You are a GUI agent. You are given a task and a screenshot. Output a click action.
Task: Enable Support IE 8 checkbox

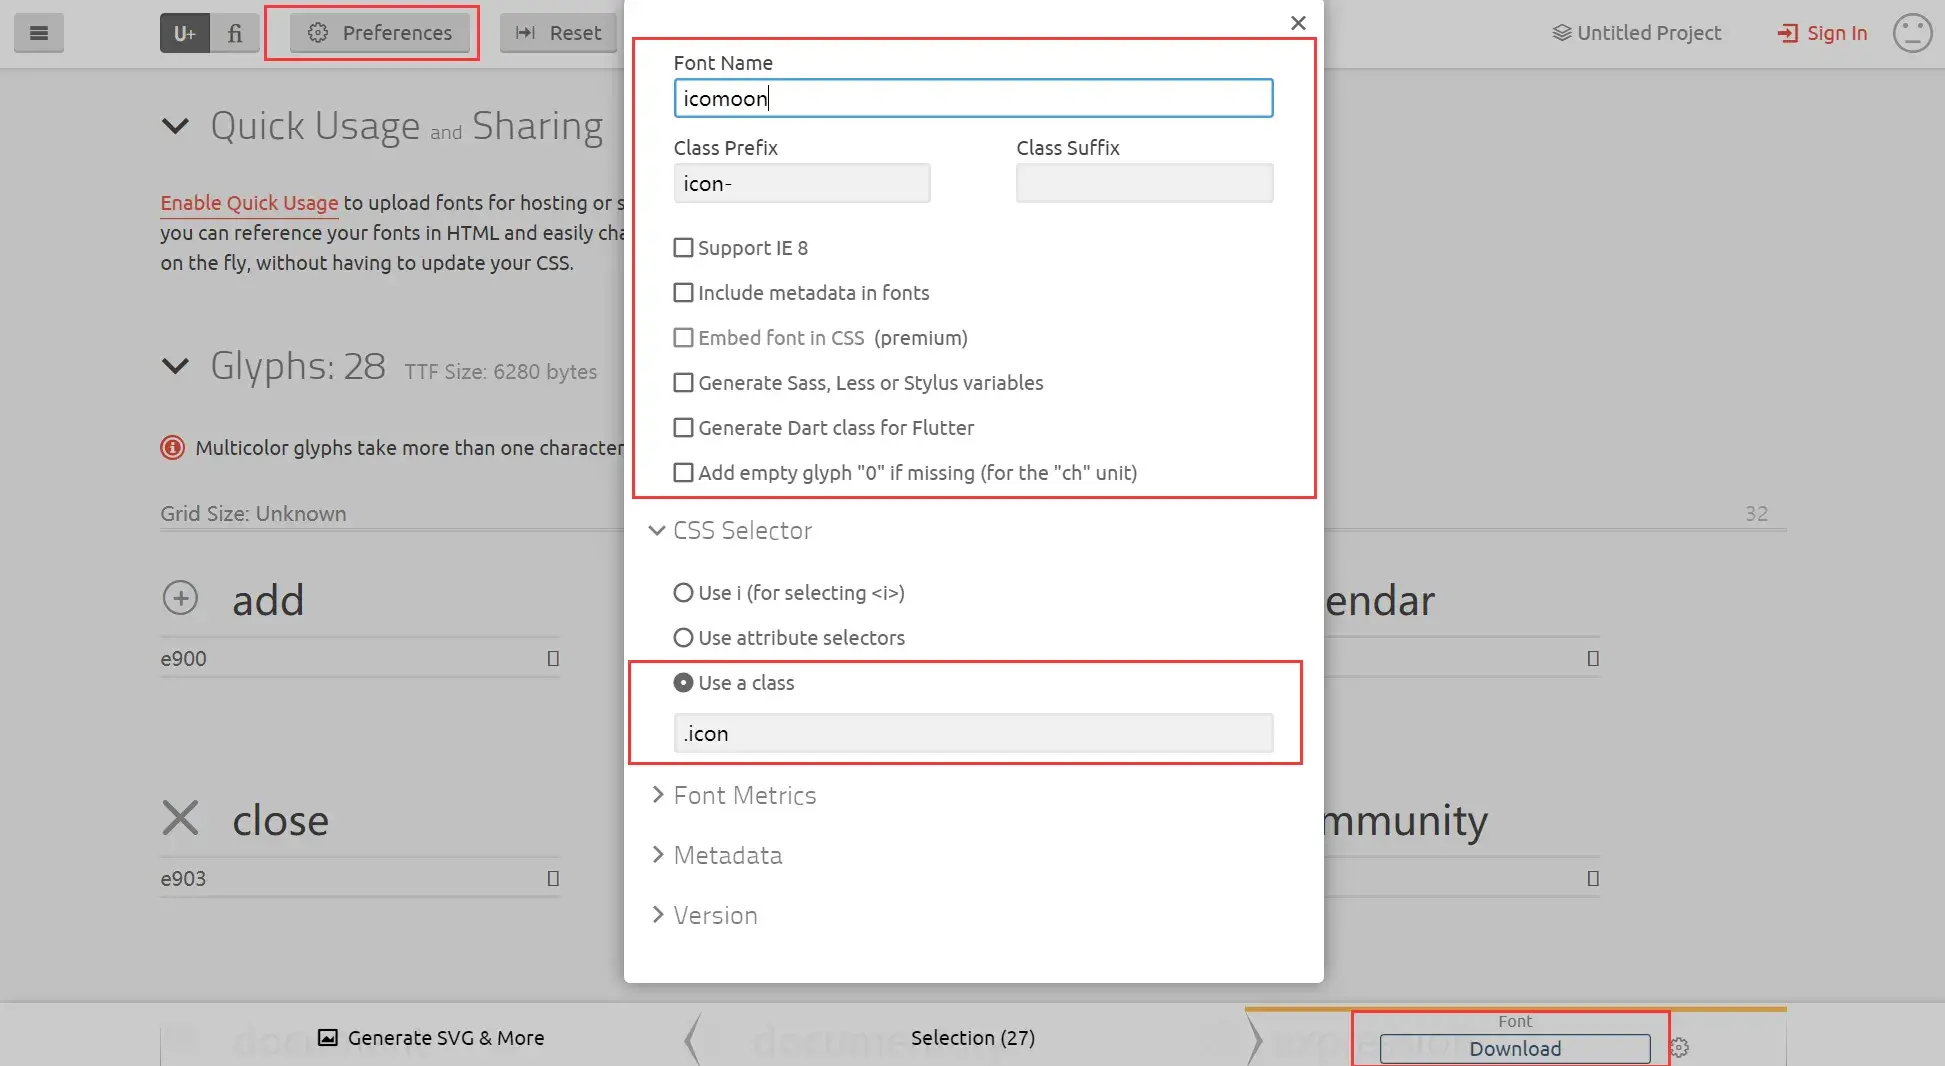[x=683, y=247]
